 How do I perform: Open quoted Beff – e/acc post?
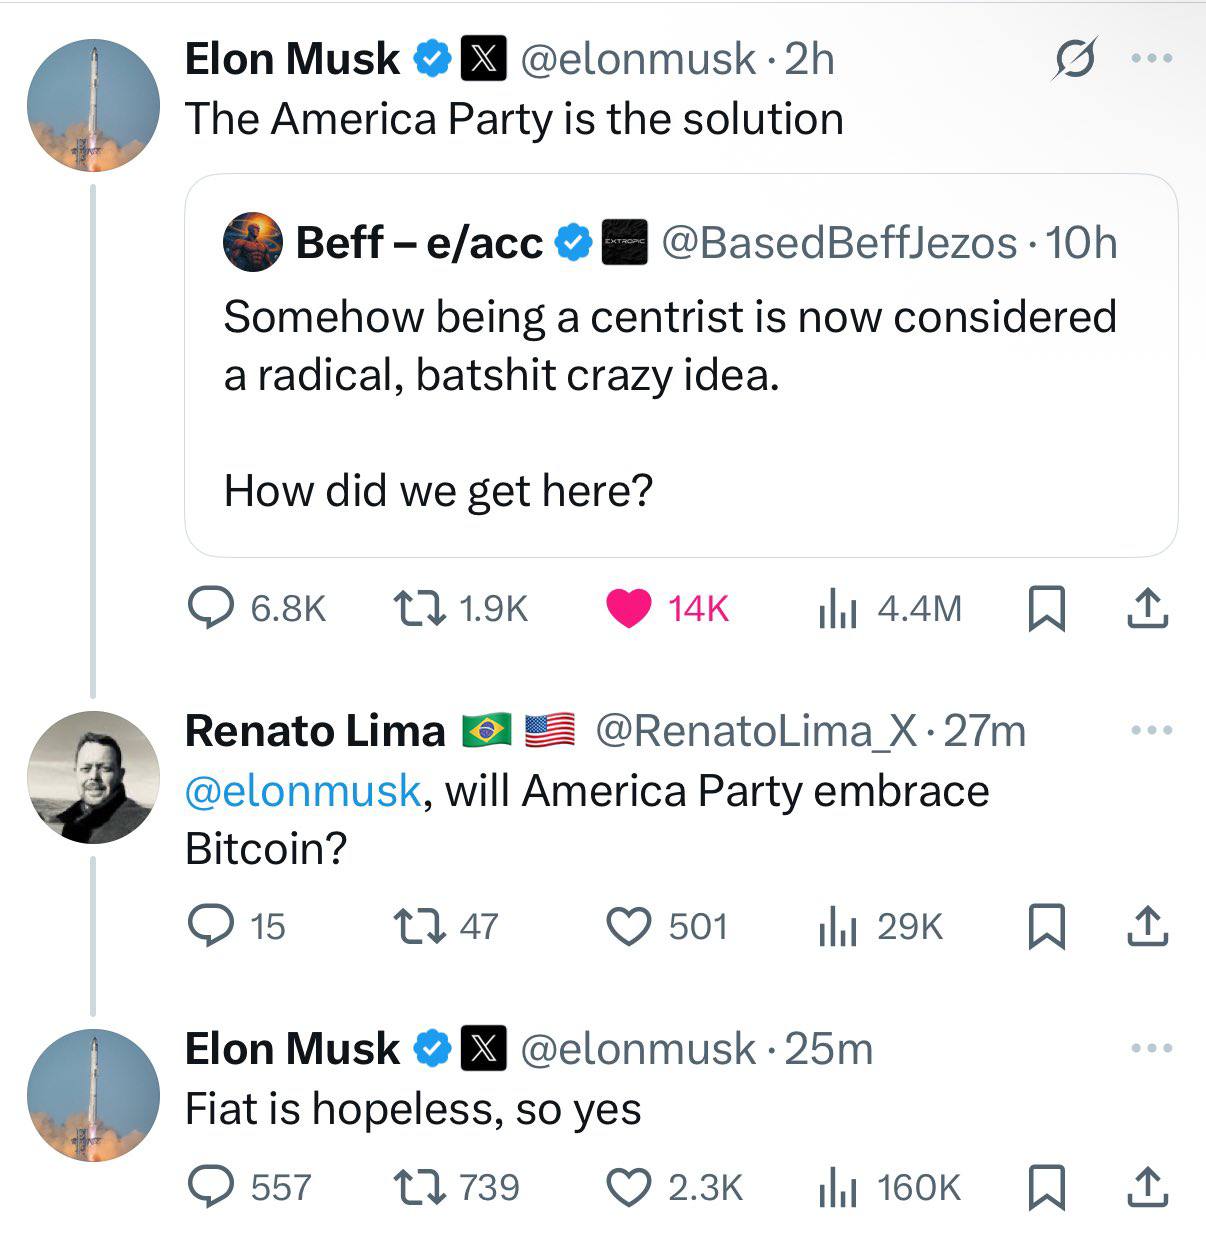click(x=680, y=400)
